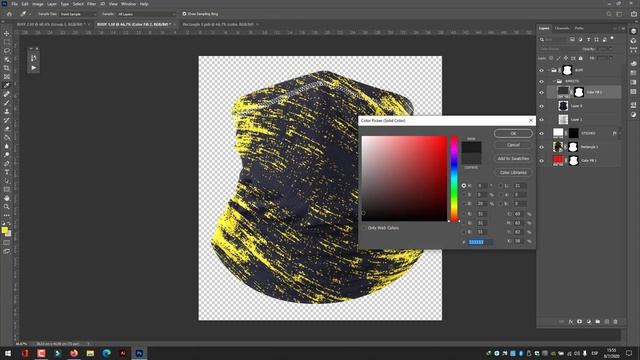The image size is (640, 360).
Task: Click the filter for pixel layers icon
Action: (x=572, y=40)
